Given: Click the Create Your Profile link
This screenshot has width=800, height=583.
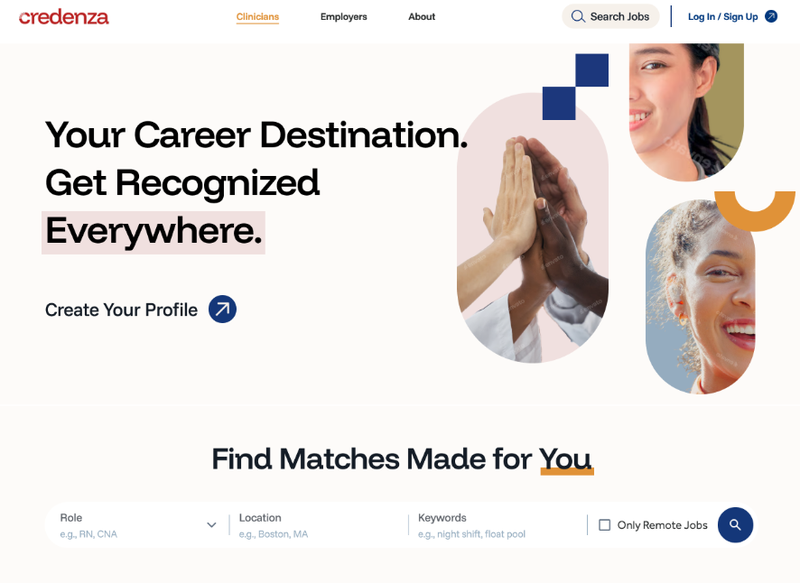Looking at the screenshot, I should [121, 310].
